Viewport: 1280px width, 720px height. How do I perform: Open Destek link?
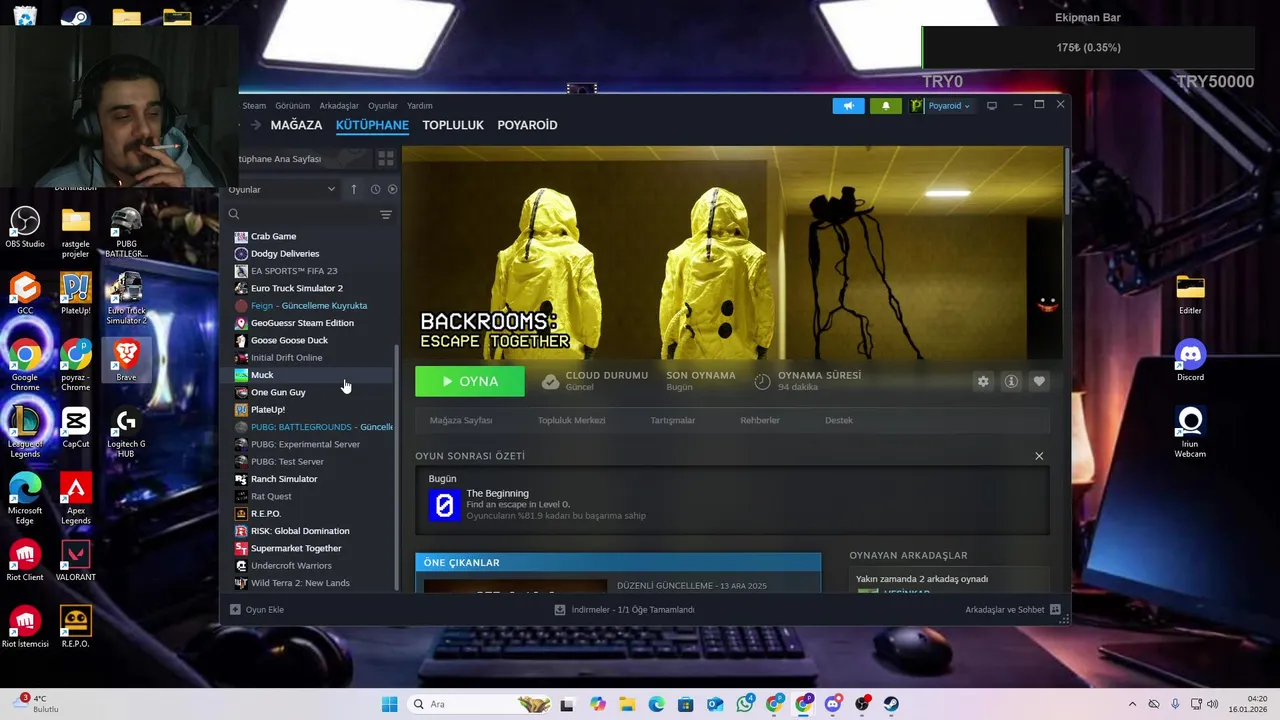click(x=839, y=420)
